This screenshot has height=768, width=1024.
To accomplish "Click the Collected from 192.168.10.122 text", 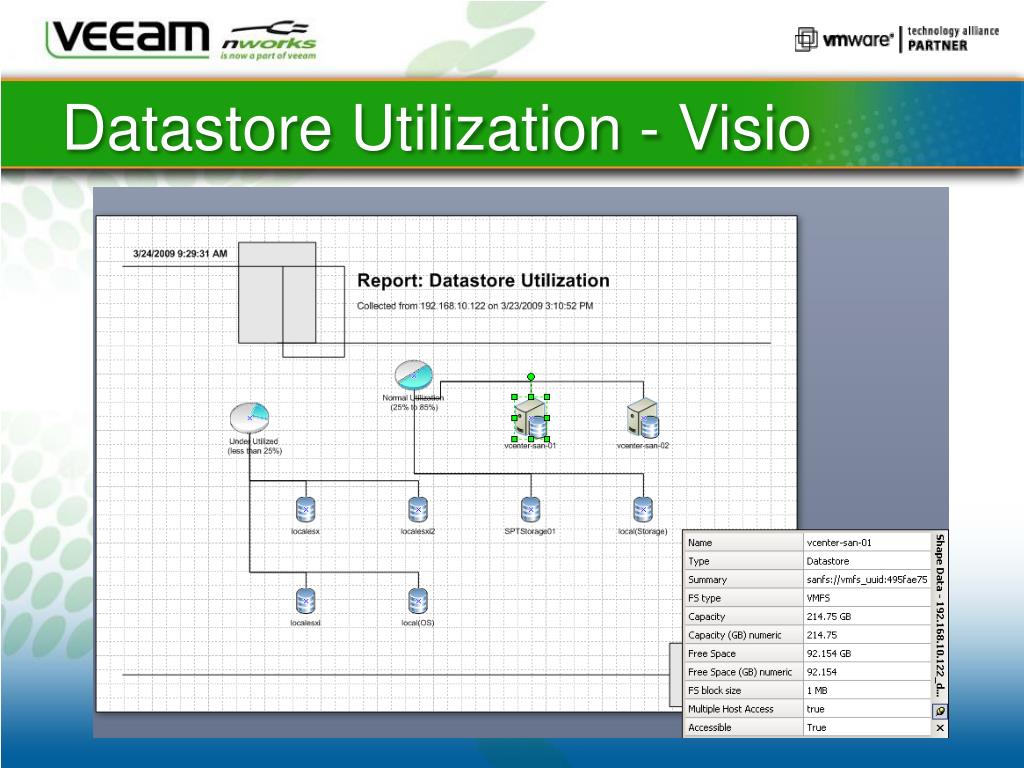I will (x=475, y=306).
